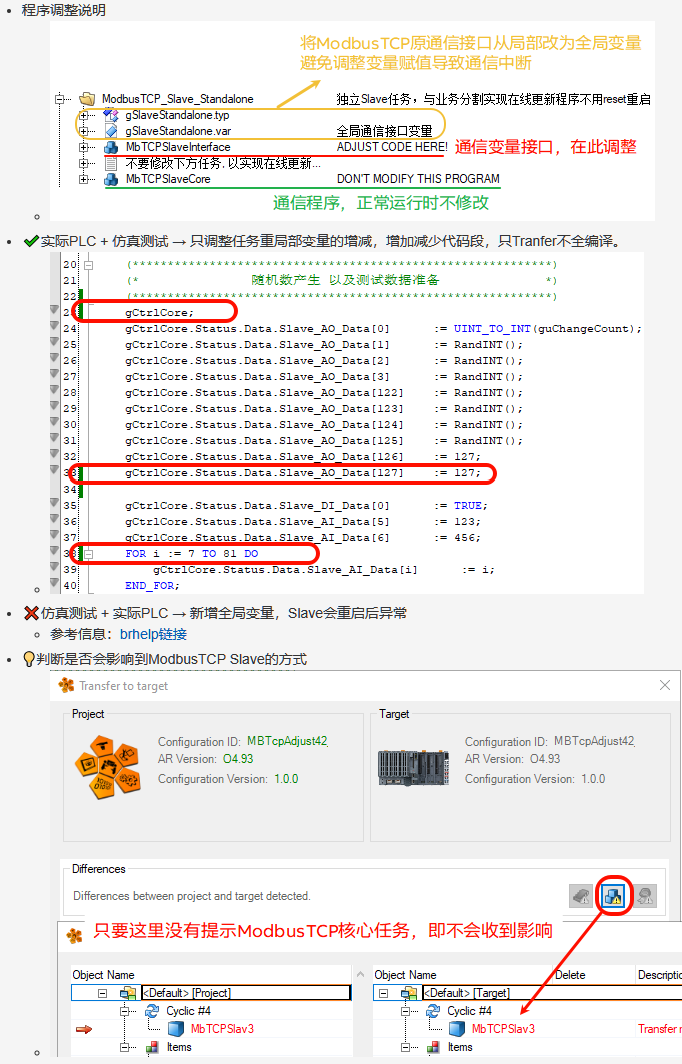Open the brhelp链接 reference link
Screen dimensions: 682x1064
pos(153,634)
